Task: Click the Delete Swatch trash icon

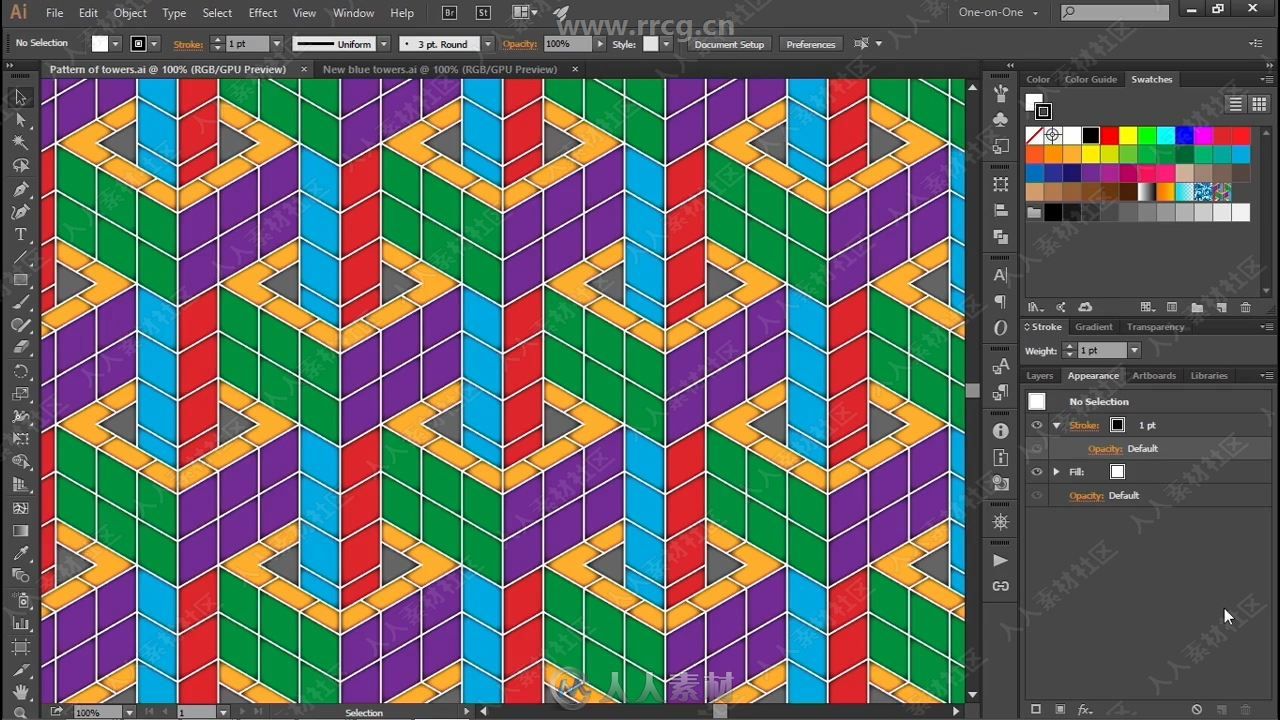Action: (x=1246, y=307)
